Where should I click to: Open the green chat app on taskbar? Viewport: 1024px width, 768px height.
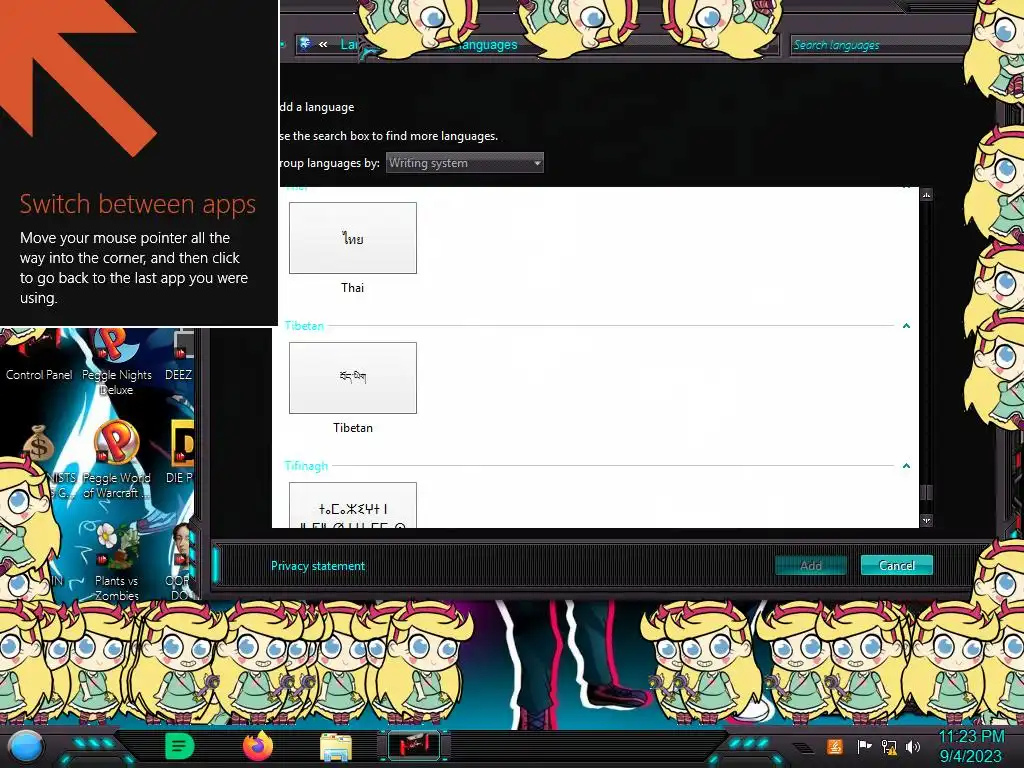click(179, 746)
